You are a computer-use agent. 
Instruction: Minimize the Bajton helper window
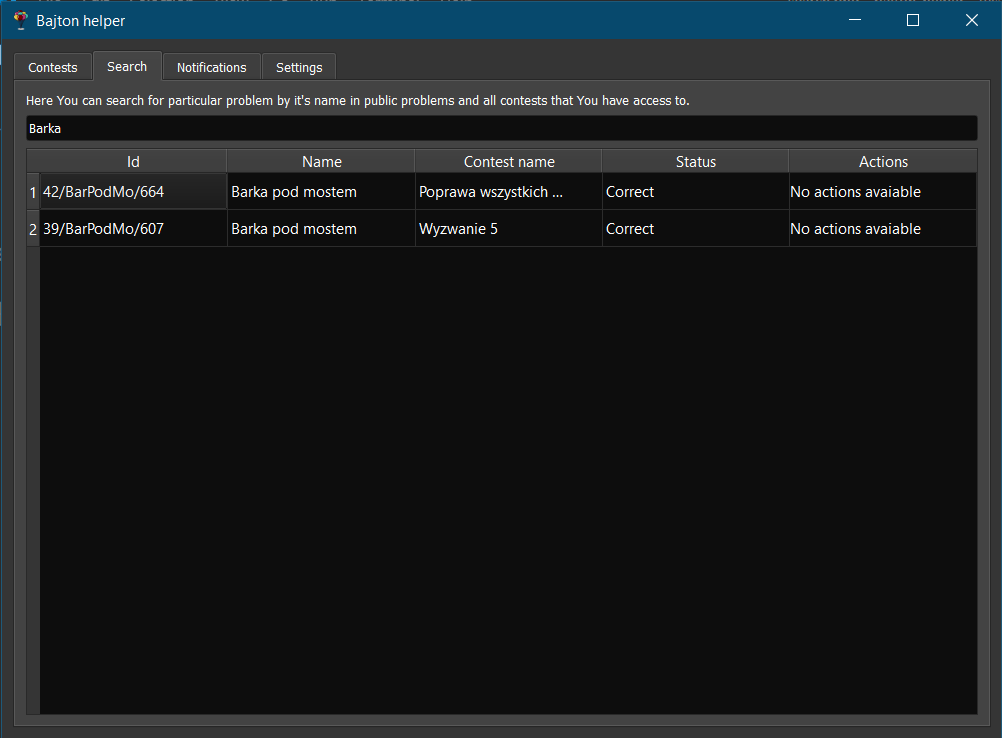click(x=855, y=20)
